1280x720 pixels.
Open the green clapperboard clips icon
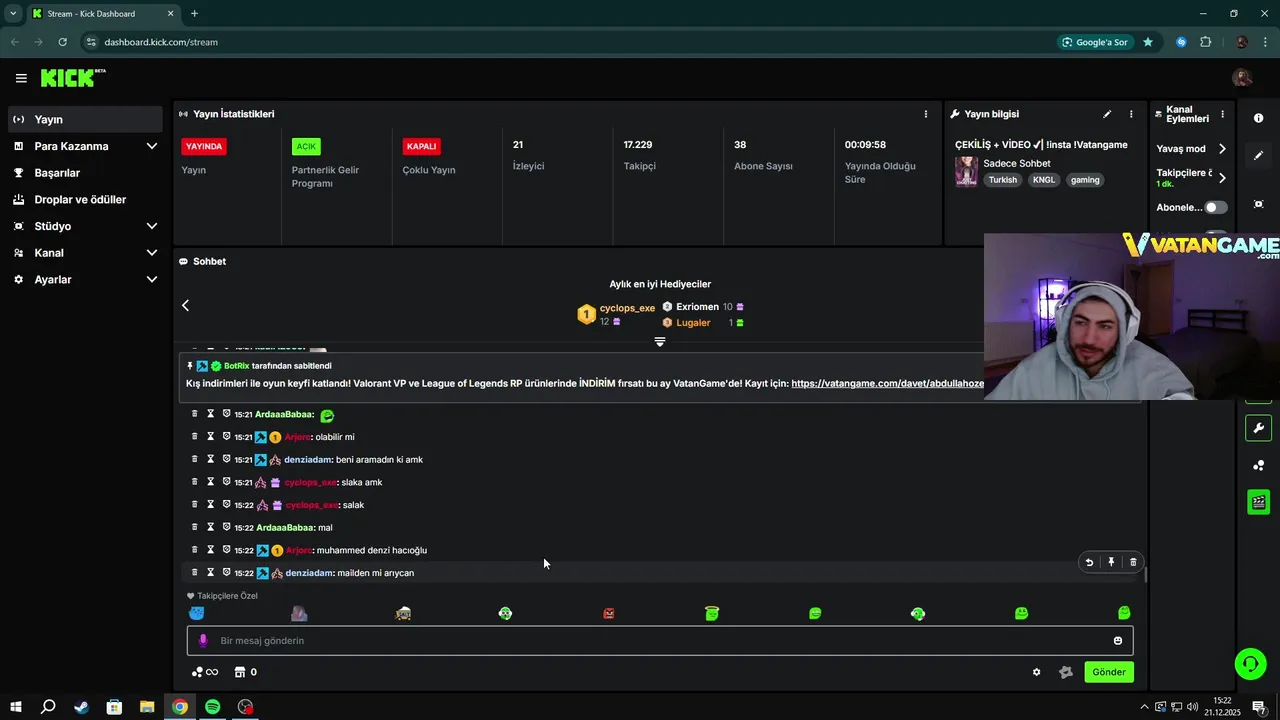pyautogui.click(x=1258, y=502)
